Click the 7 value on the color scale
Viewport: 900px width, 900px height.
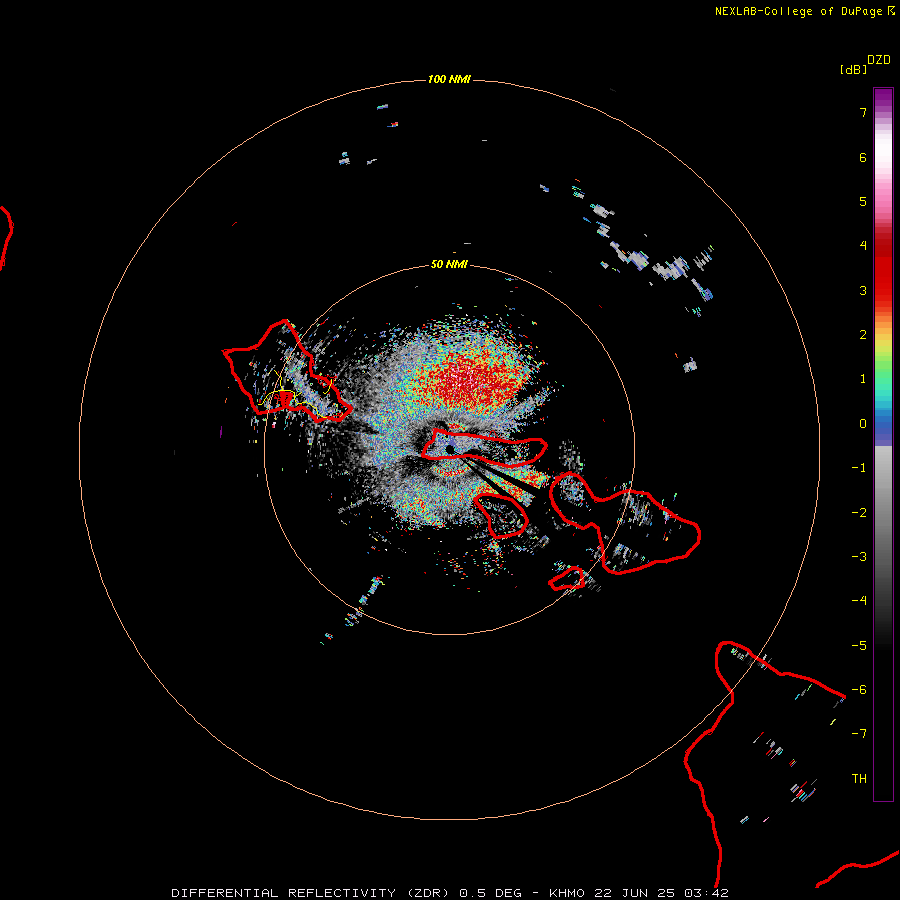tap(863, 112)
